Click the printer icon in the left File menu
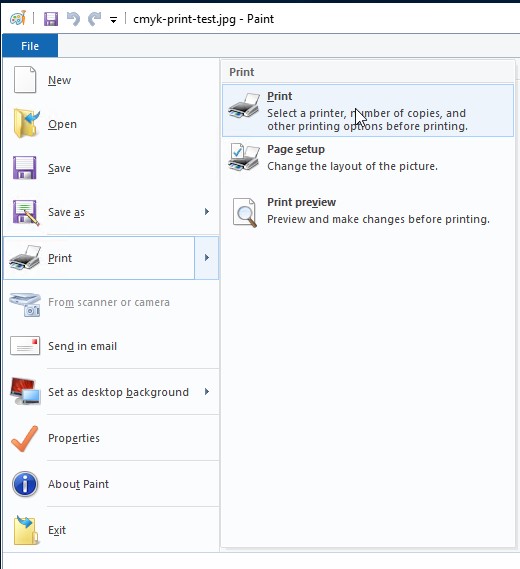 [25, 257]
